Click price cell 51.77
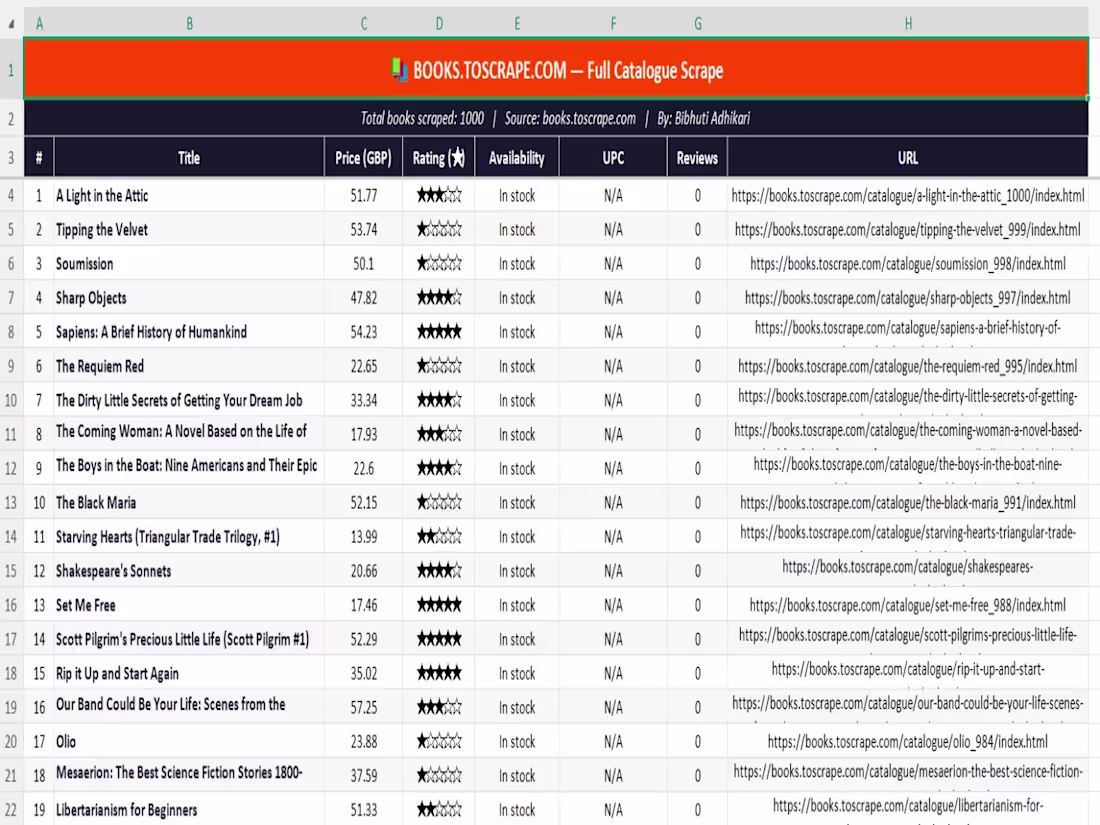The height and width of the screenshot is (825, 1100). tap(363, 196)
